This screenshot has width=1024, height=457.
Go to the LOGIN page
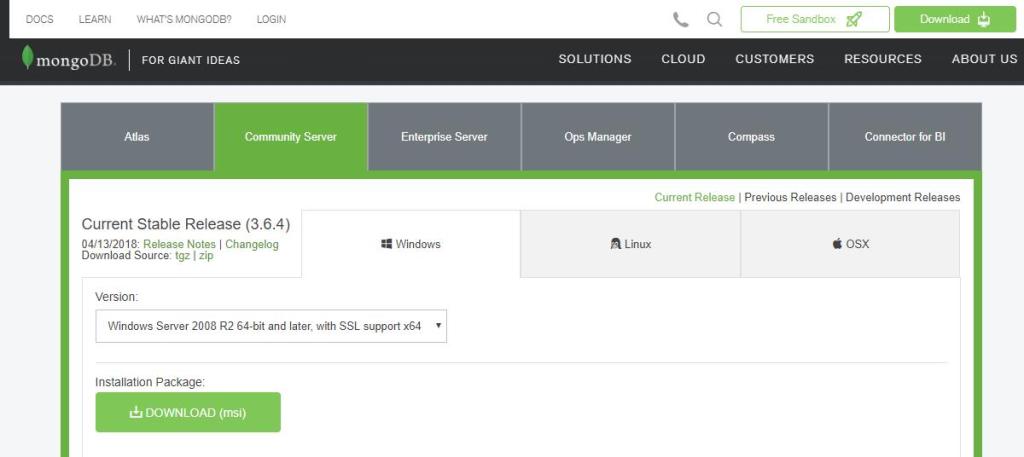tap(271, 20)
